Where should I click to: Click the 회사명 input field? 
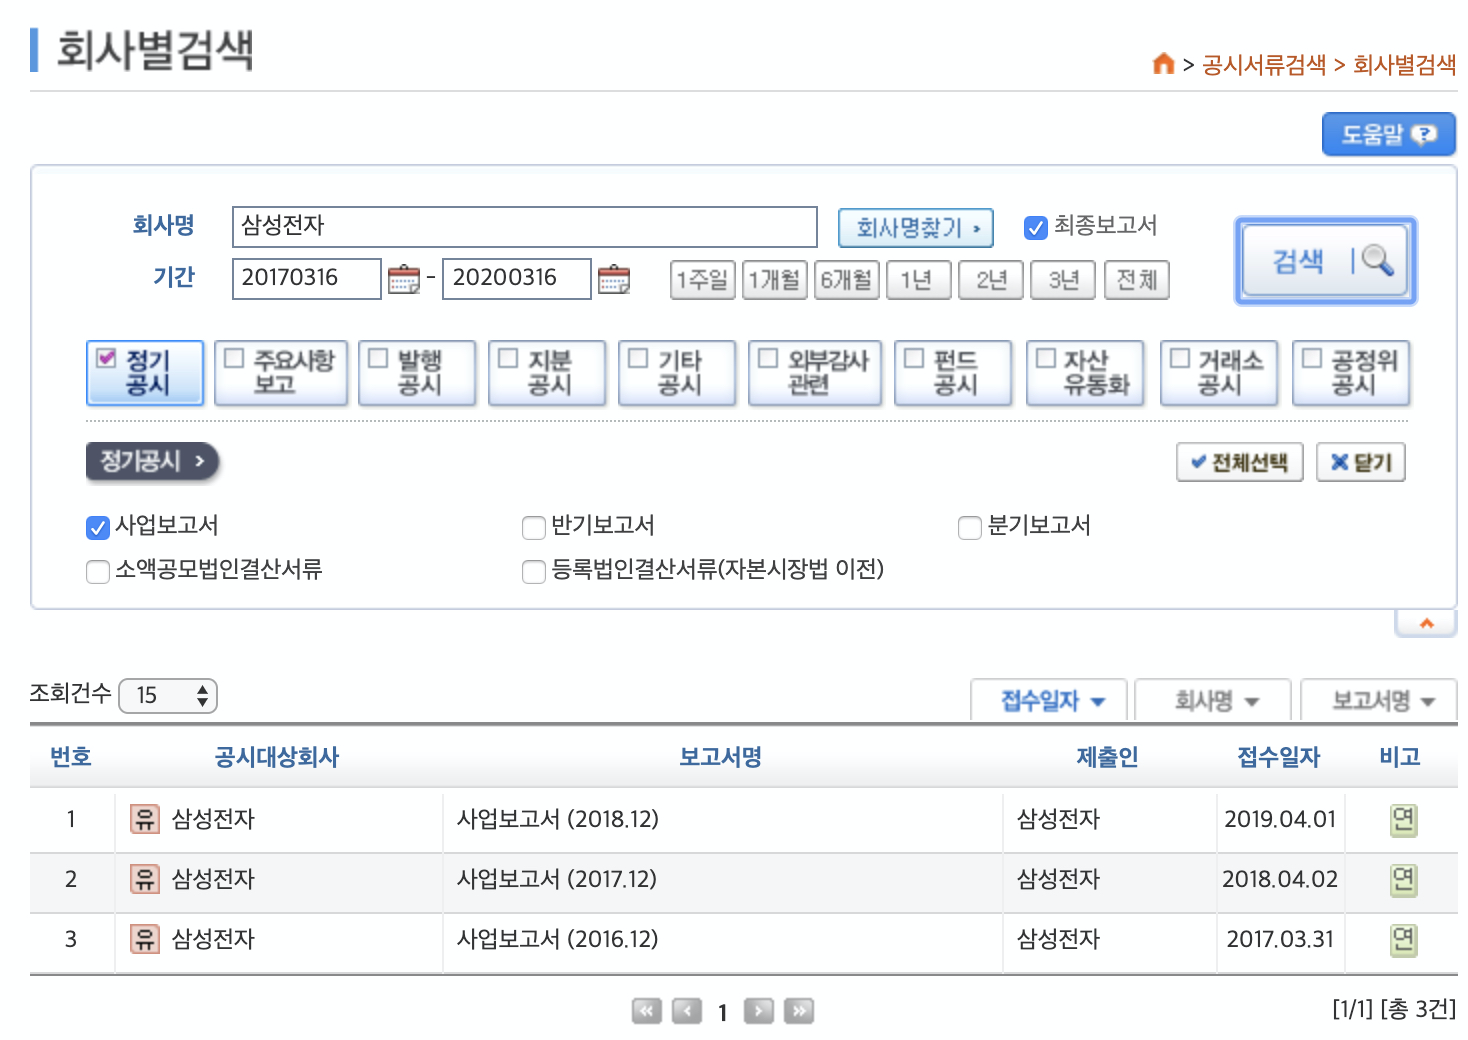click(525, 227)
